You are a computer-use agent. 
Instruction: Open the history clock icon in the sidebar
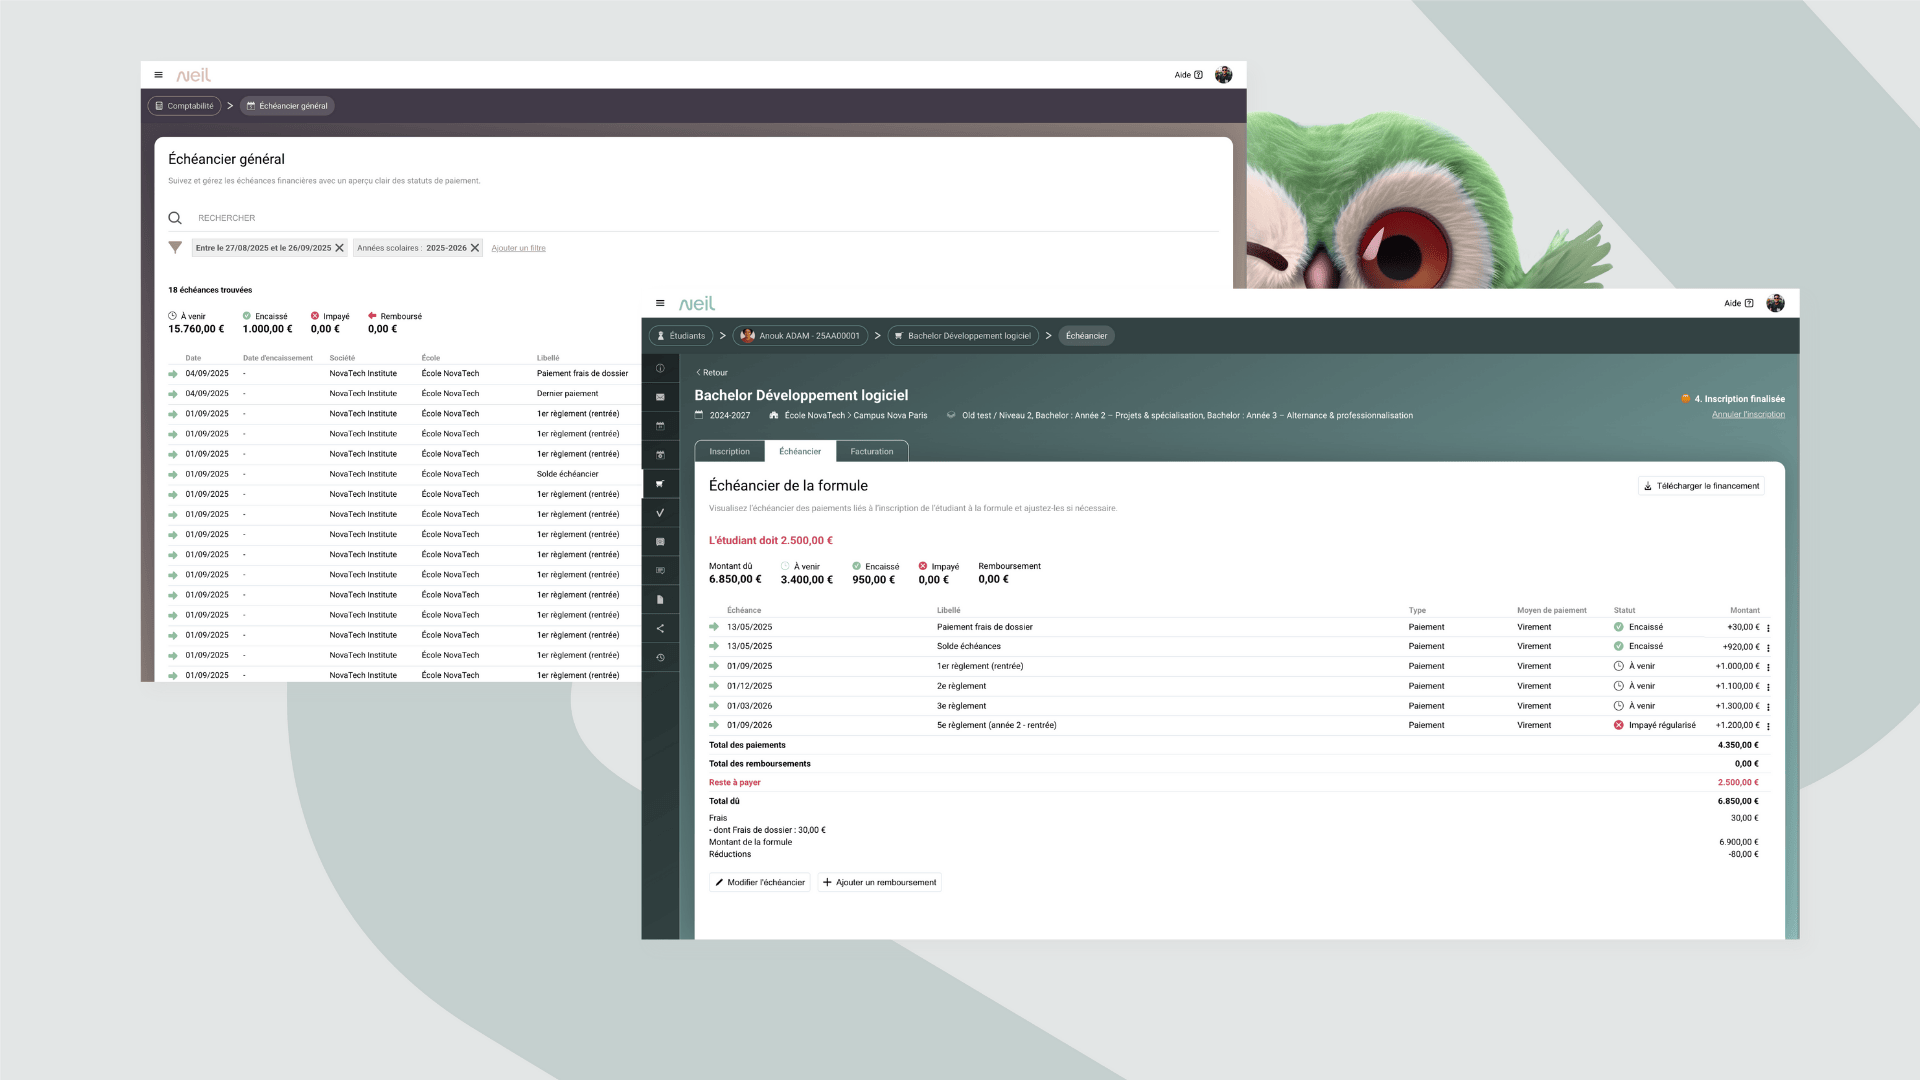tap(660, 658)
